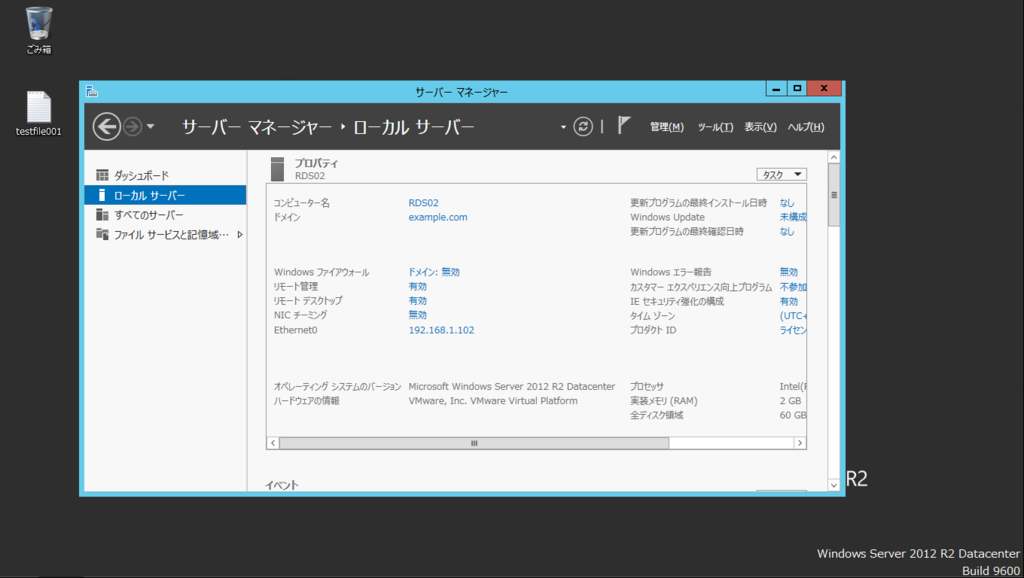1024x578 pixels.
Task: Open the 表示(V) menu
Action: point(760,127)
